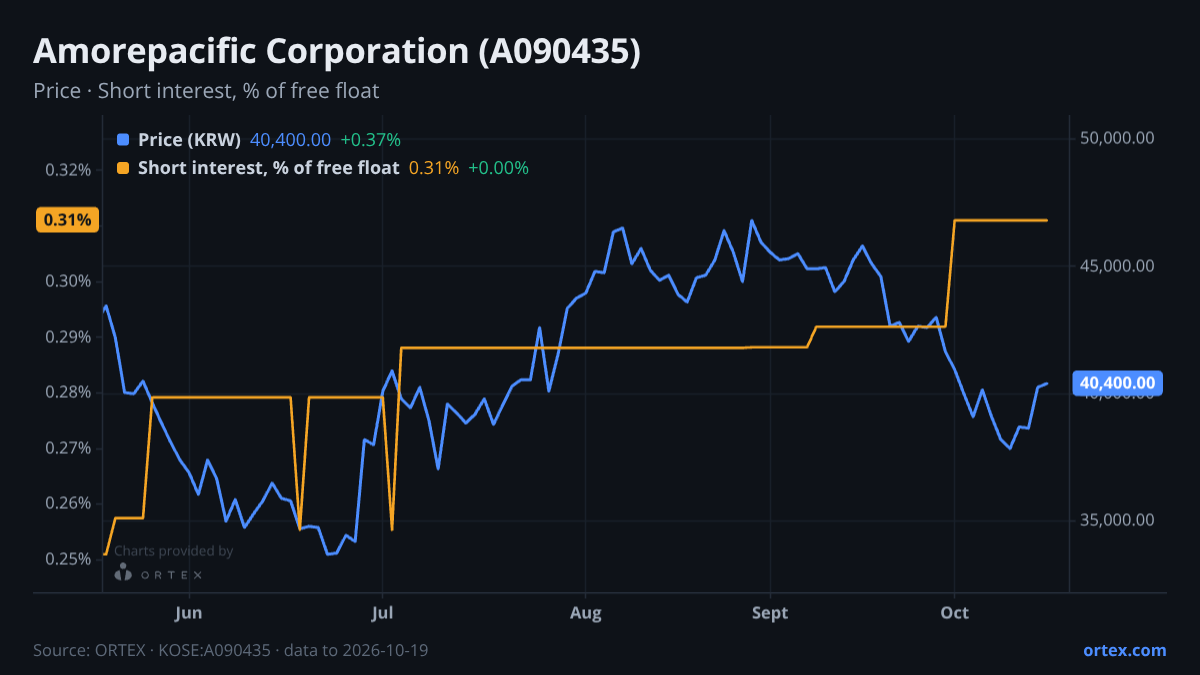Click the orange 0.31% axis value badge

point(68,220)
